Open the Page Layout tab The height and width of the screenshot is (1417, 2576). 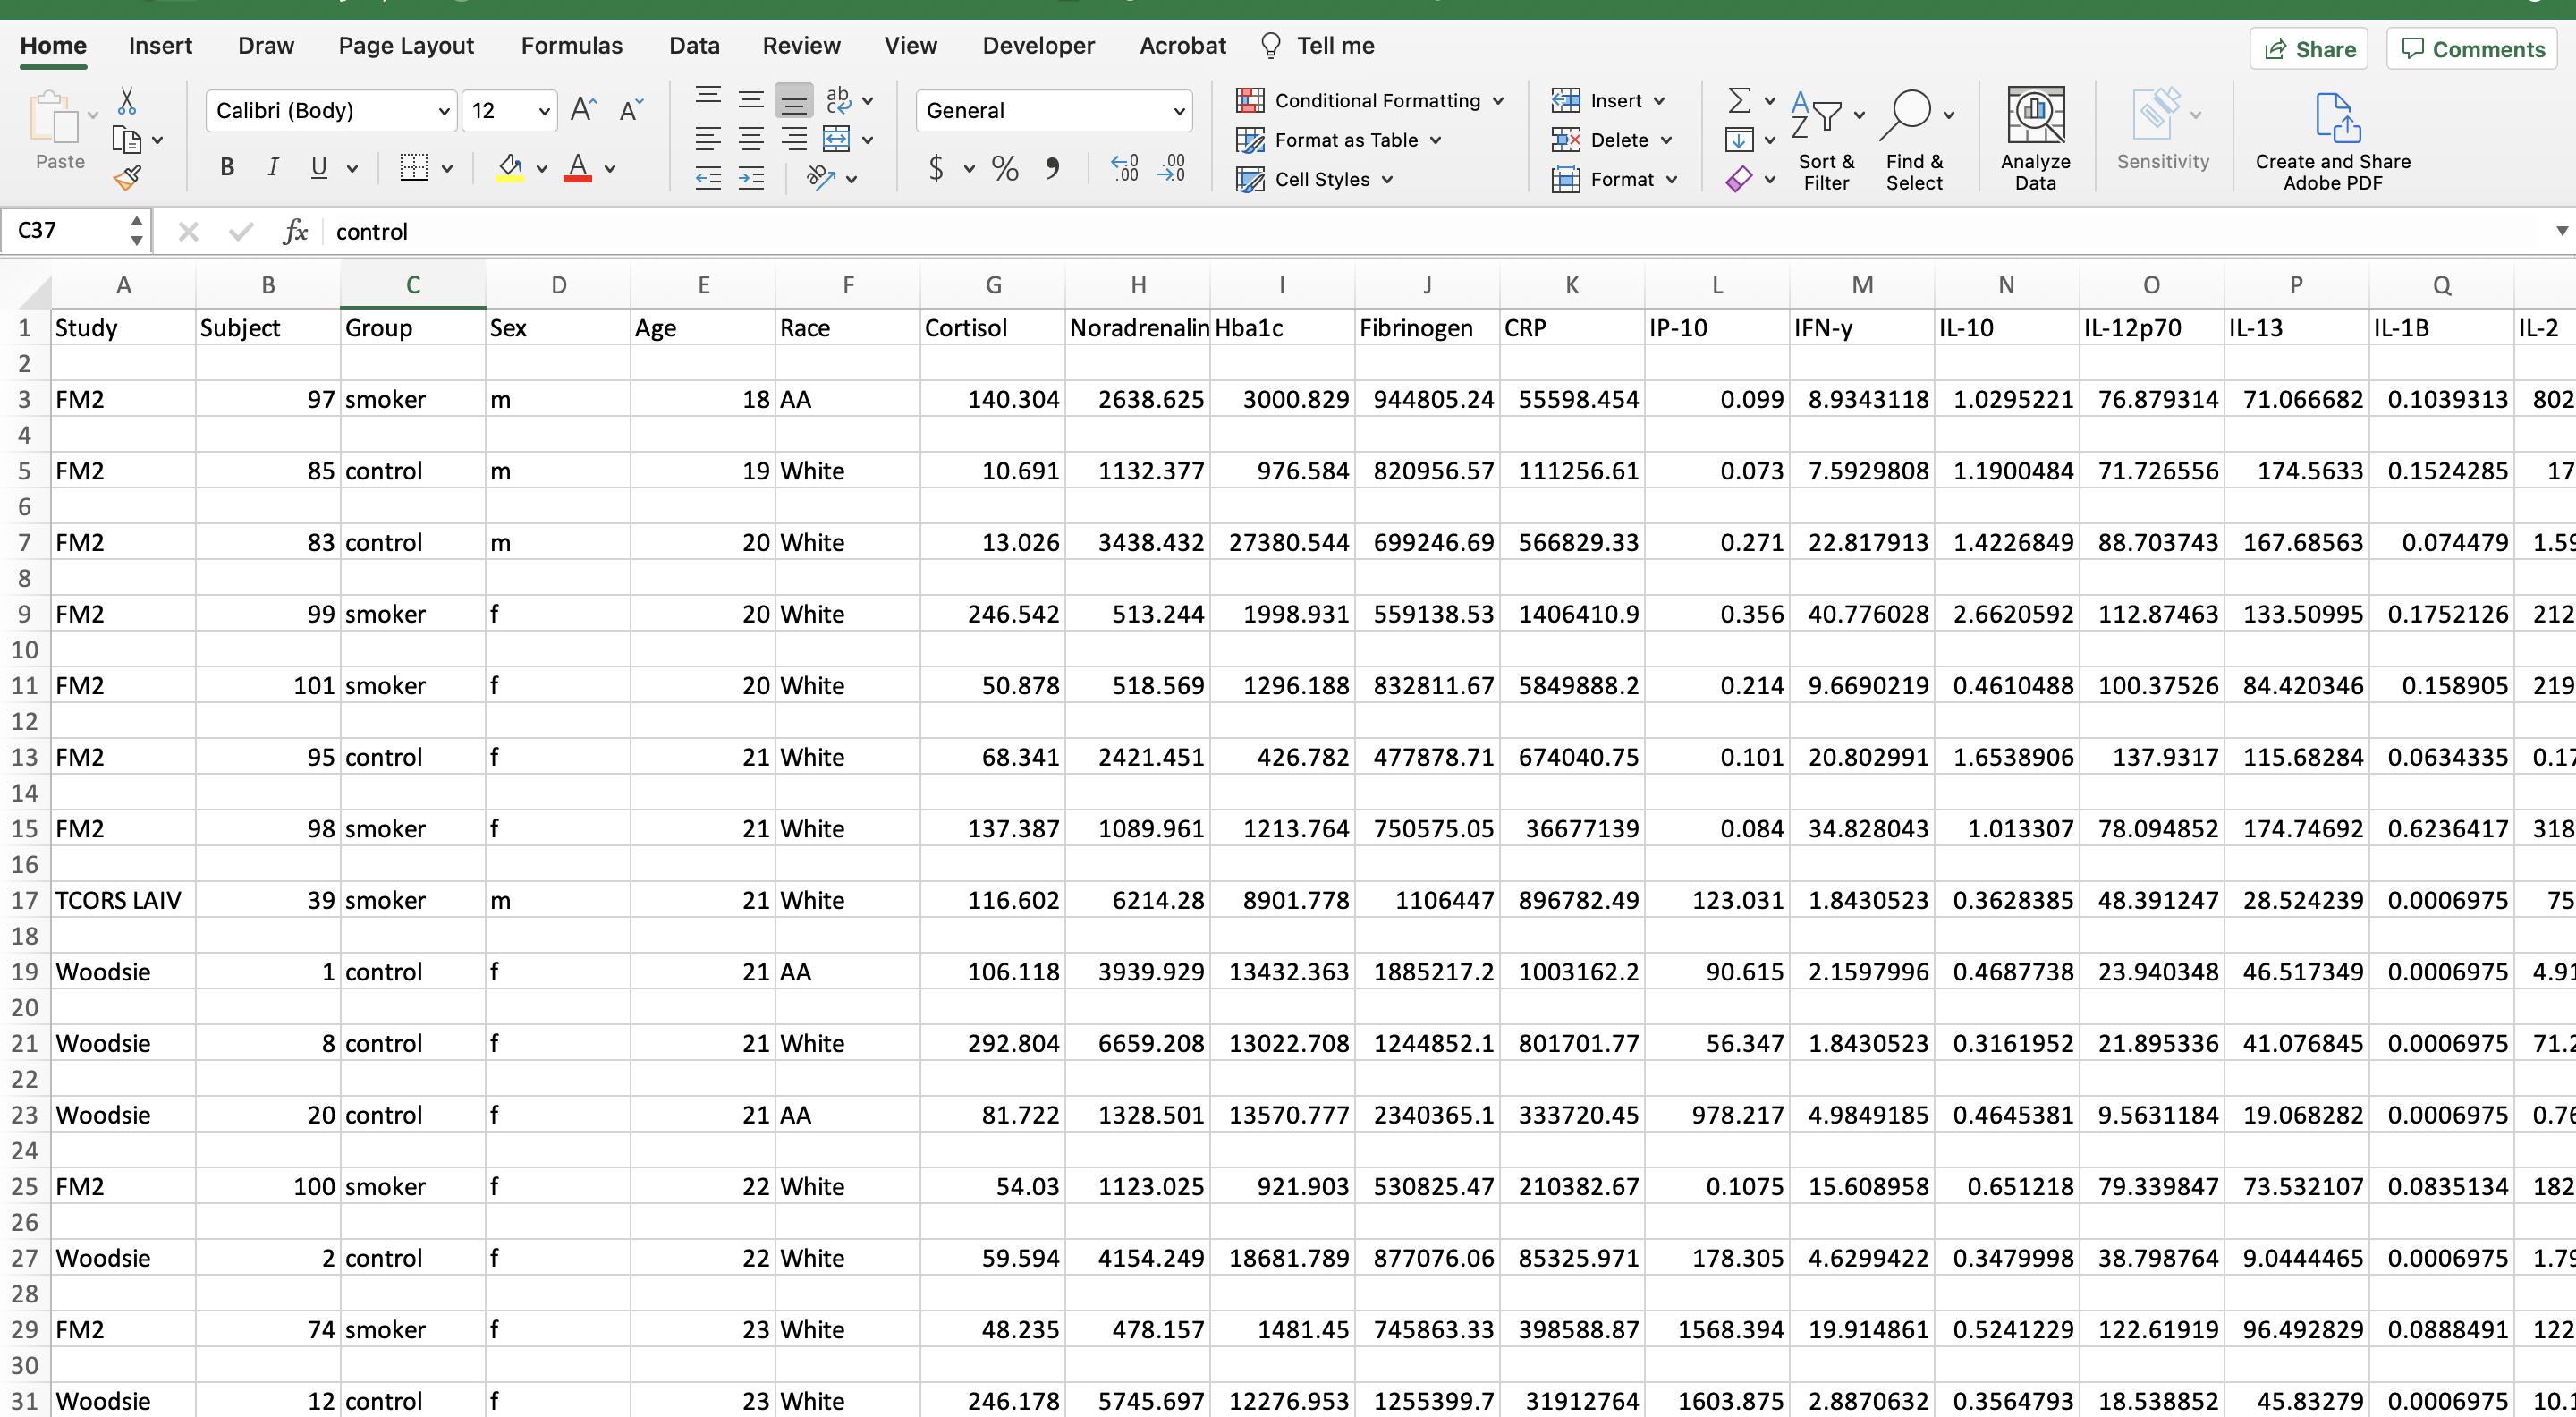click(x=405, y=46)
